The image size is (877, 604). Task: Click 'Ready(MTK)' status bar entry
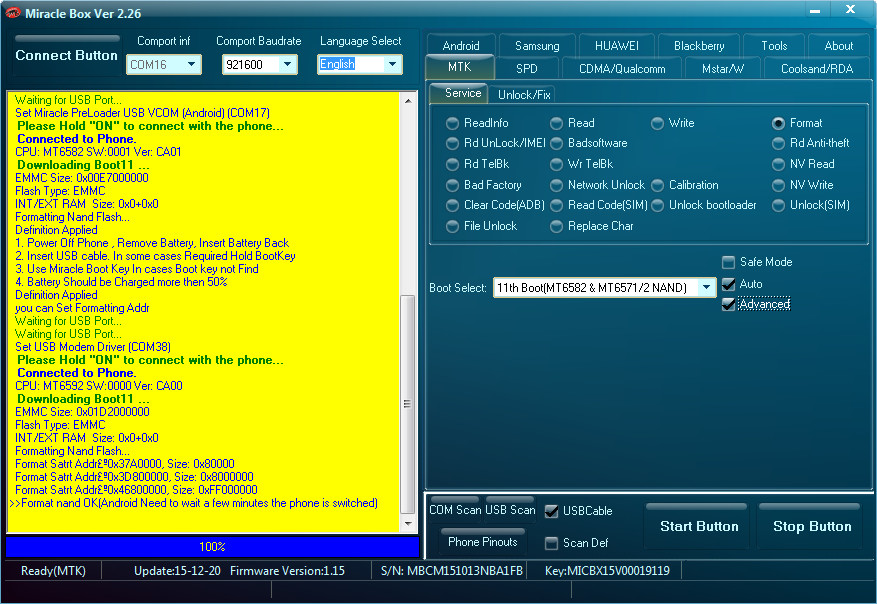coord(53,571)
